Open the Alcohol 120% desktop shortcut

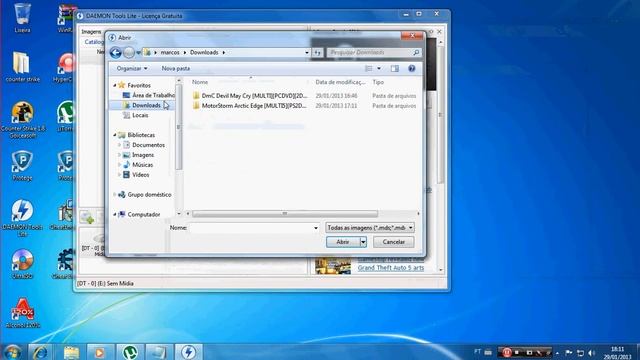click(x=22, y=313)
